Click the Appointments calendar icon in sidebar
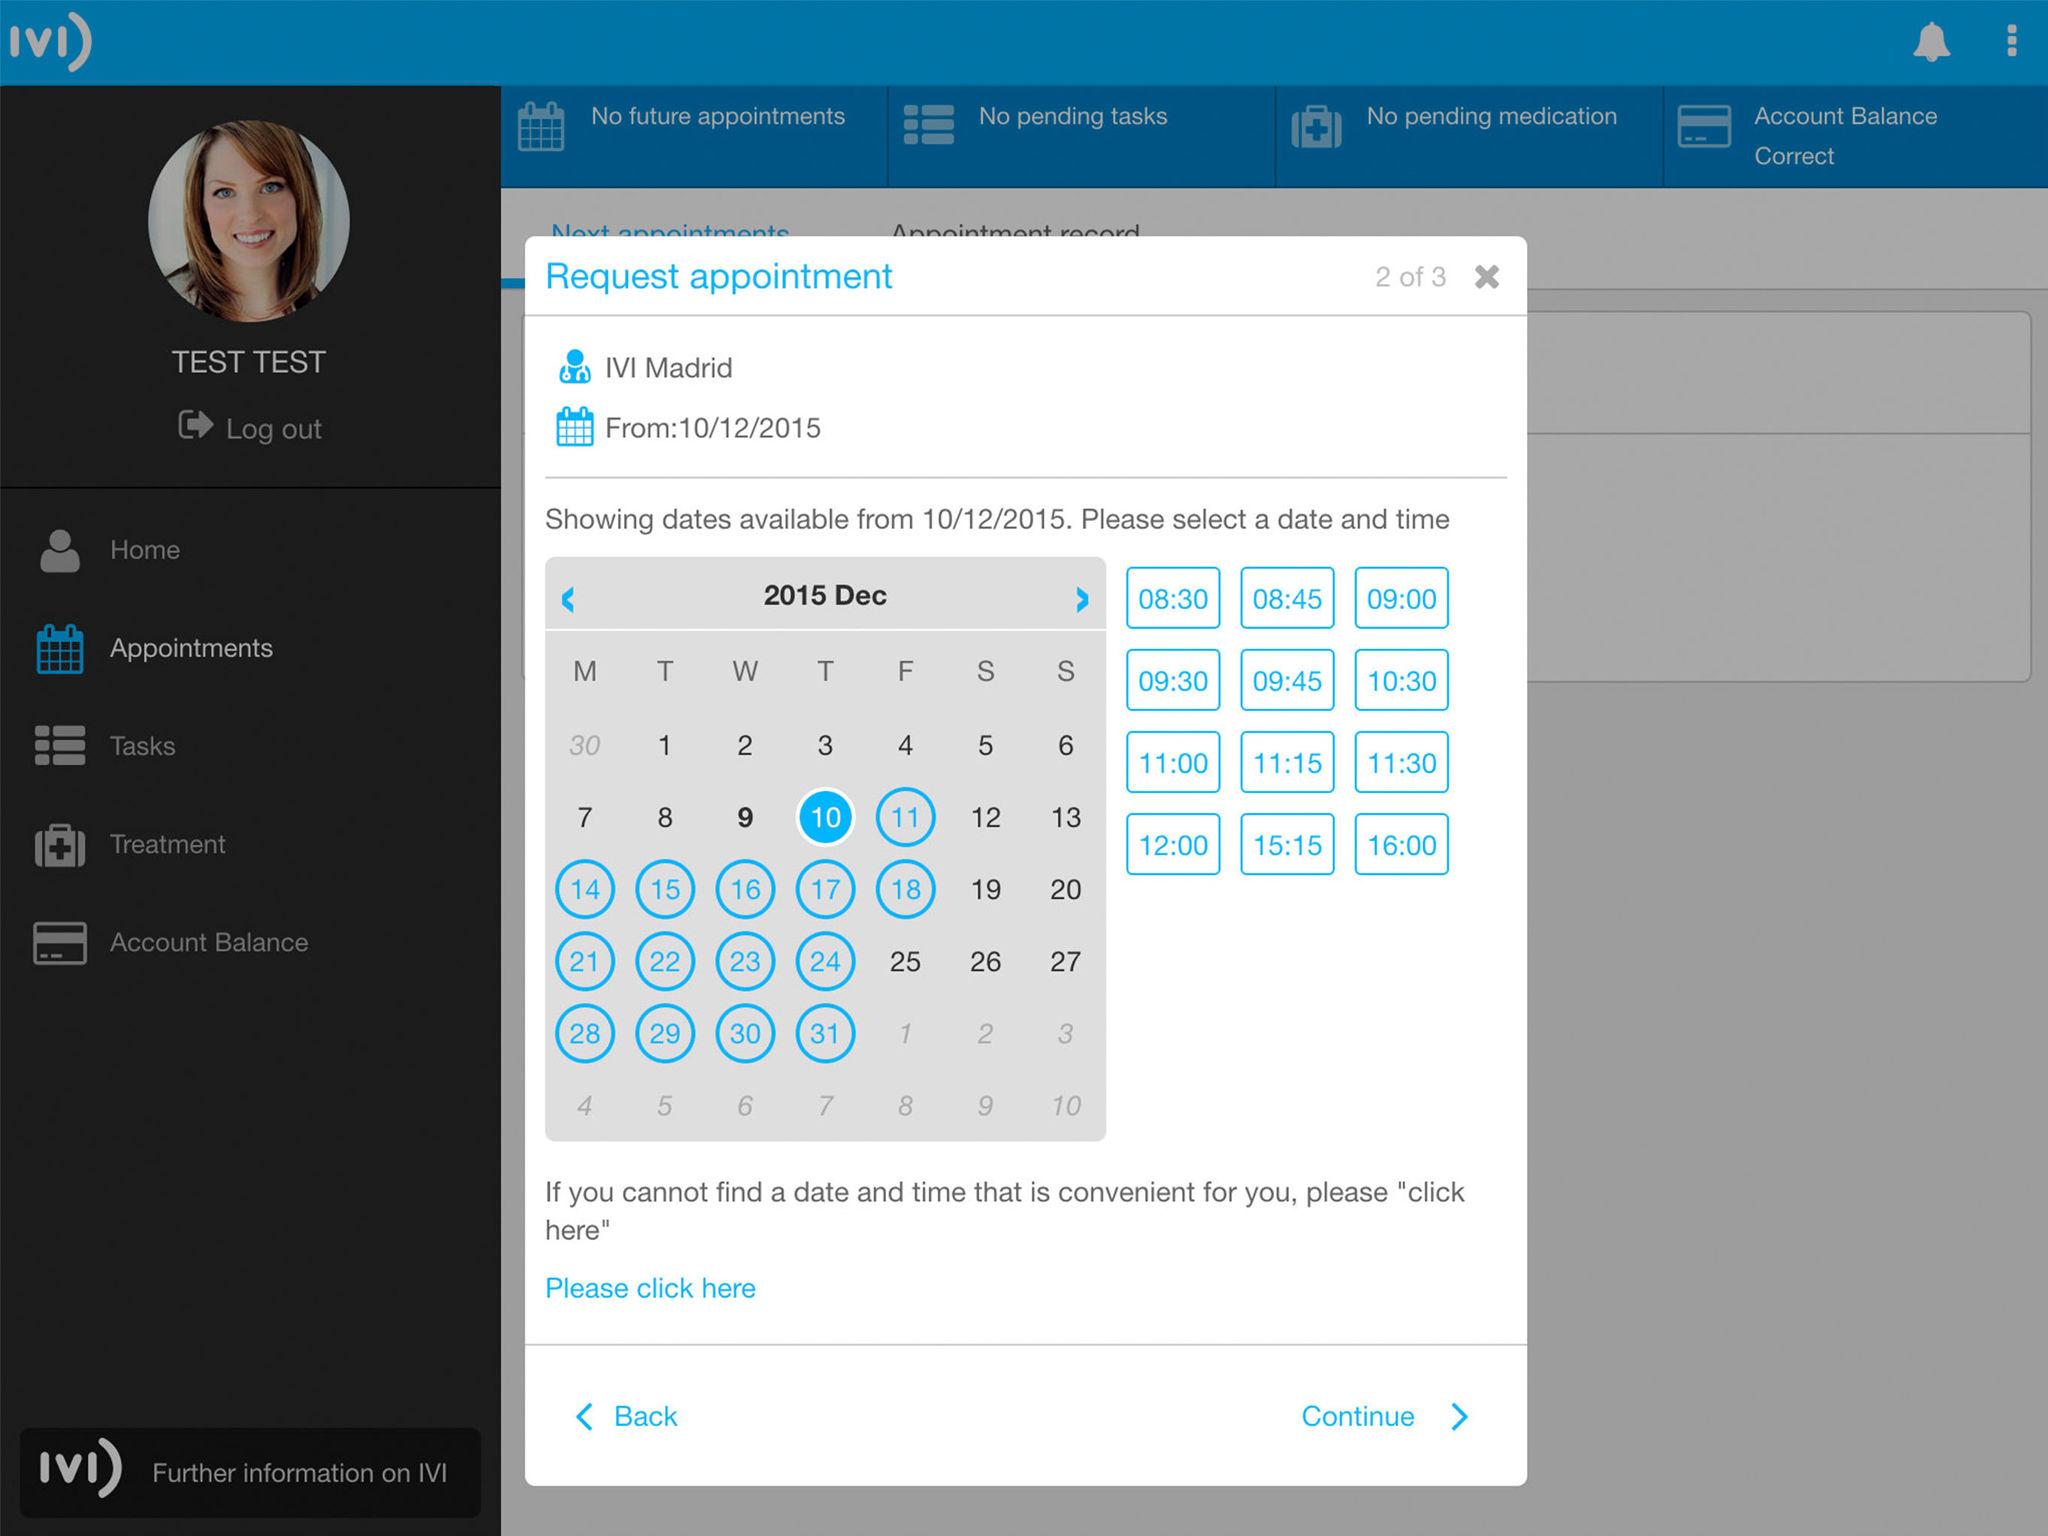Image resolution: width=2048 pixels, height=1536 pixels. pos(60,649)
